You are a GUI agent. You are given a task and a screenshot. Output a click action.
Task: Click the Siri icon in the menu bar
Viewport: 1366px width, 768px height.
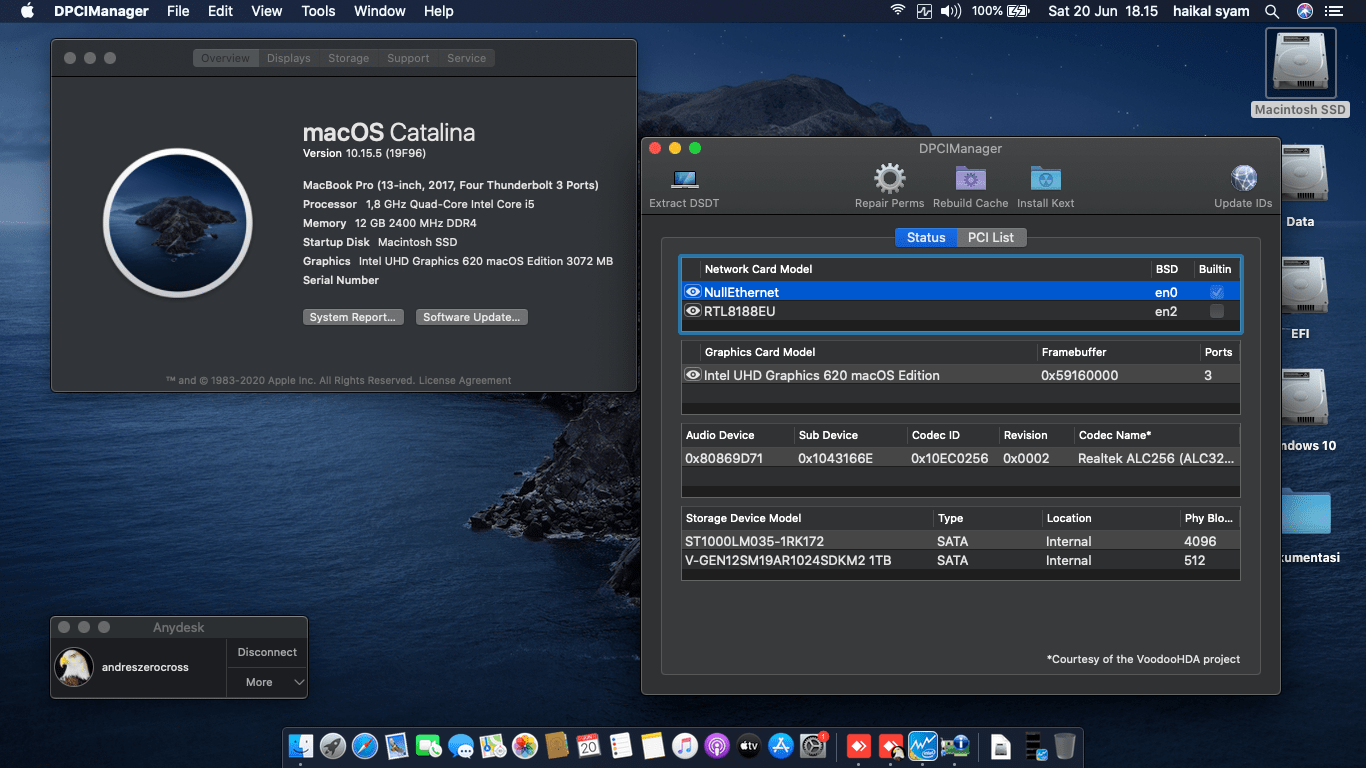[x=1305, y=11]
